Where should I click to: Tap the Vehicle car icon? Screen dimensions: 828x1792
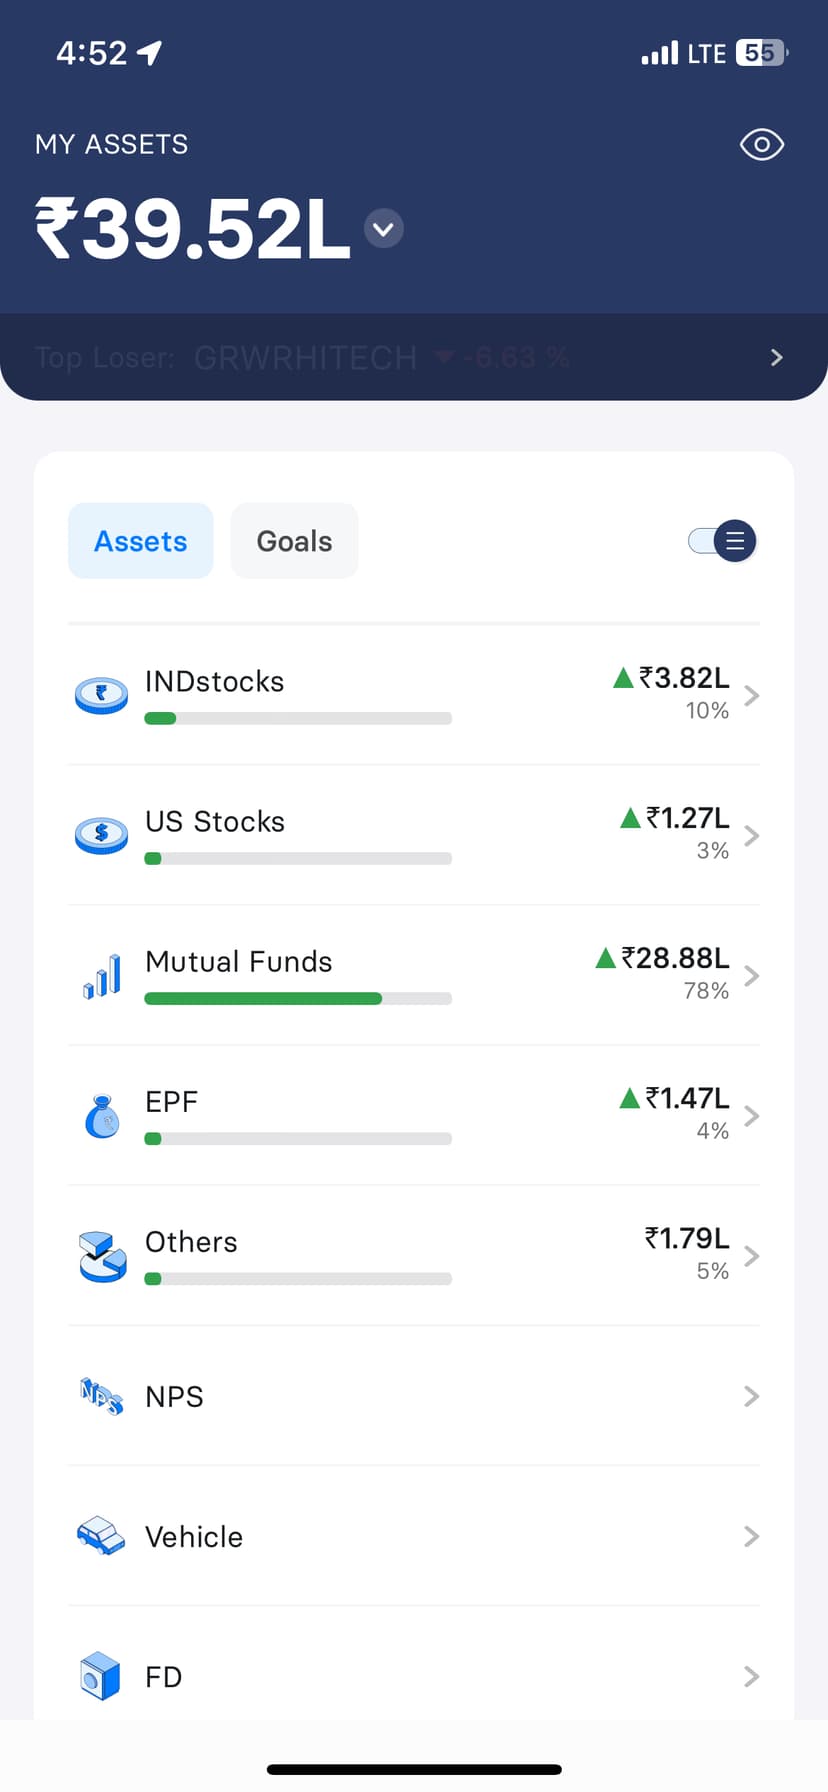point(101,1536)
